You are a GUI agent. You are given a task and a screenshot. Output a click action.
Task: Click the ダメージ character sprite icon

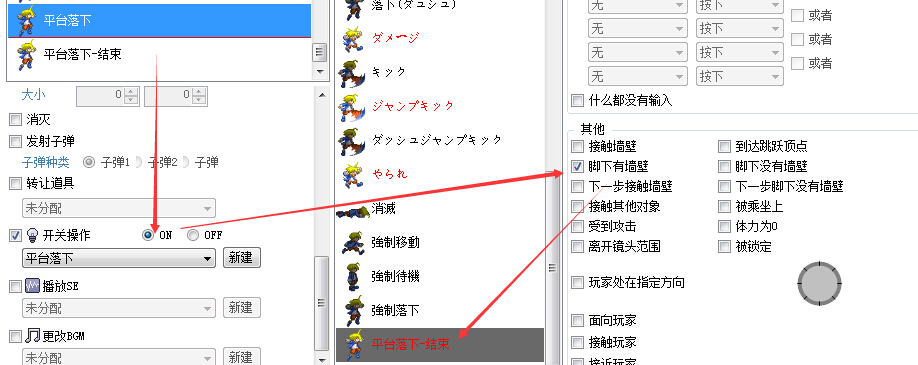[353, 39]
